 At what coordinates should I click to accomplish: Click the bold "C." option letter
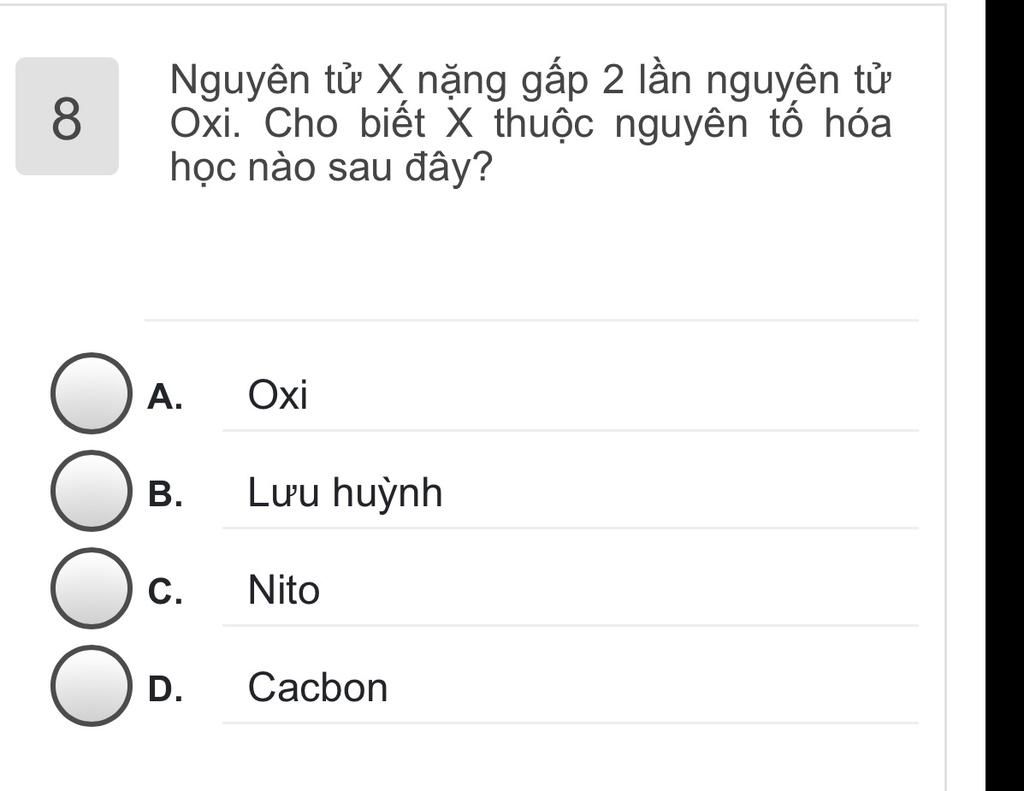(165, 592)
